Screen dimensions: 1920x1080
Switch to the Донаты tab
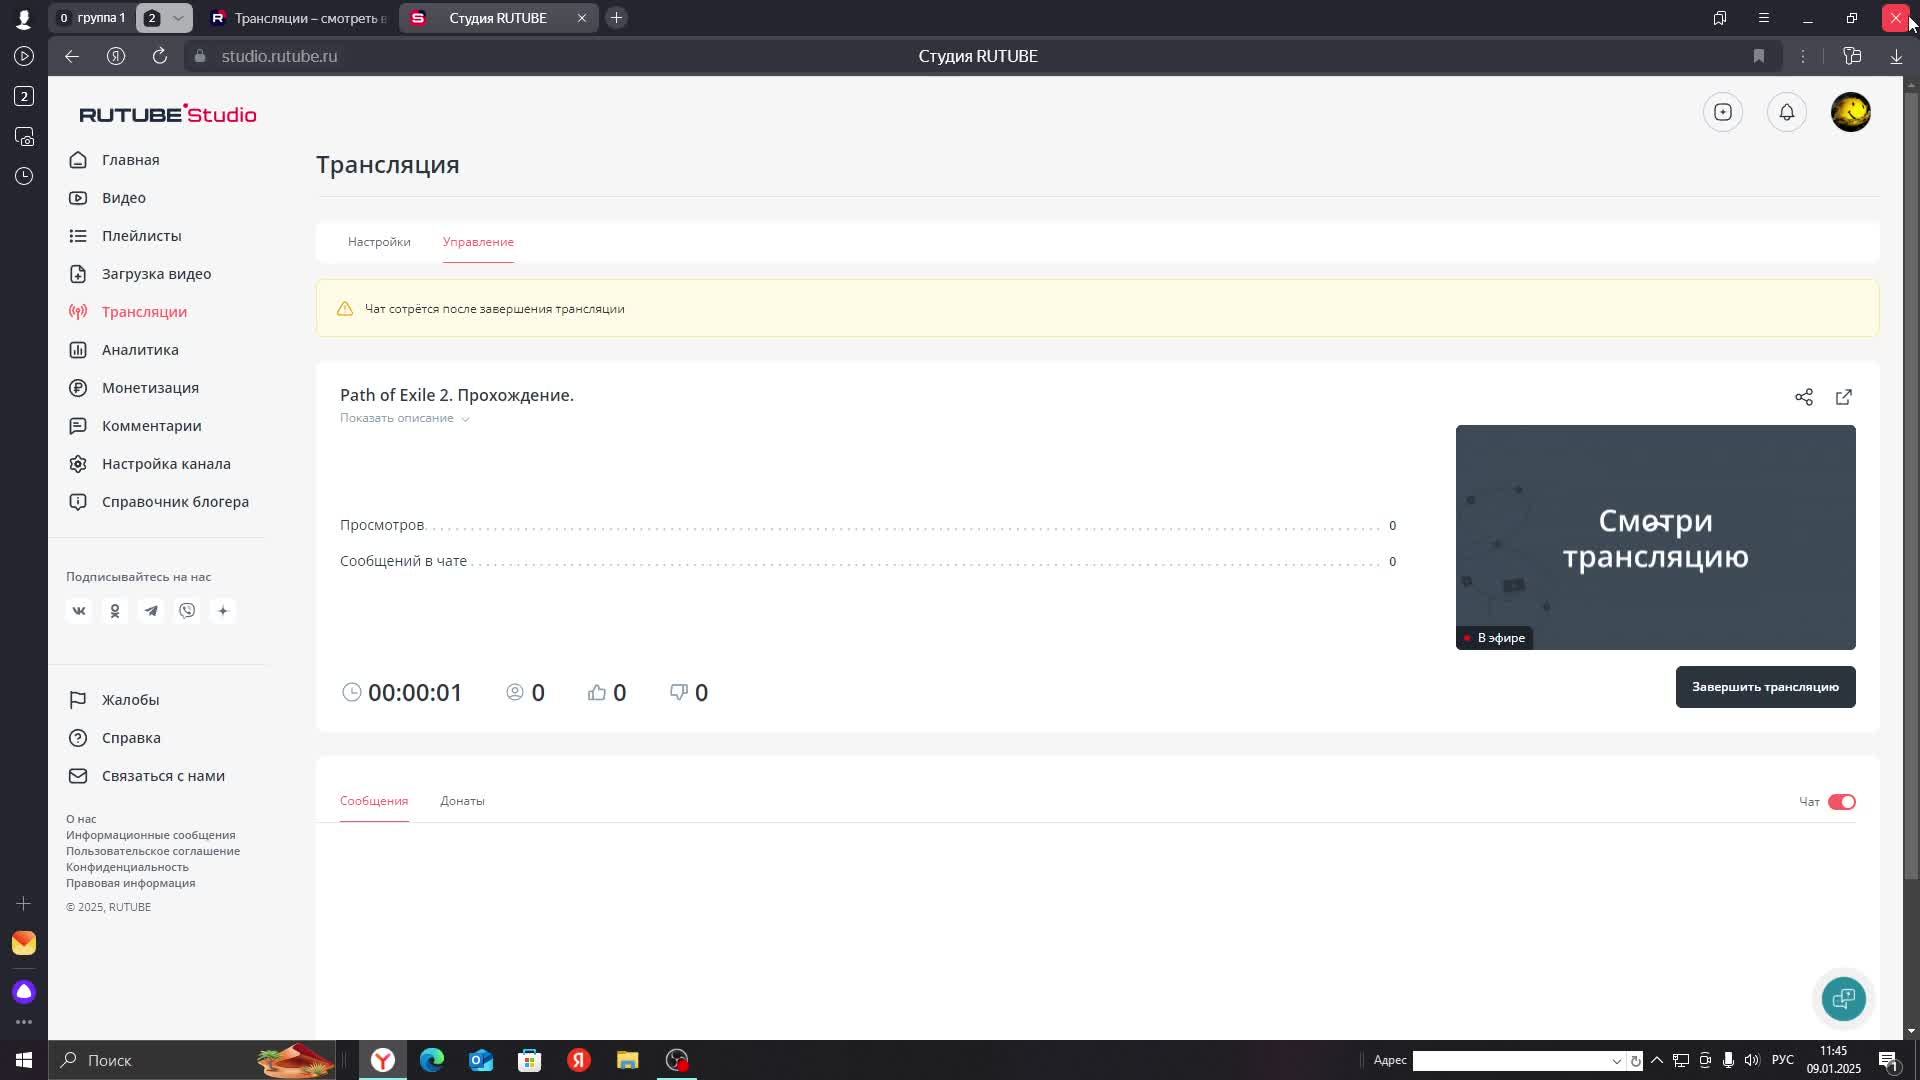(462, 801)
